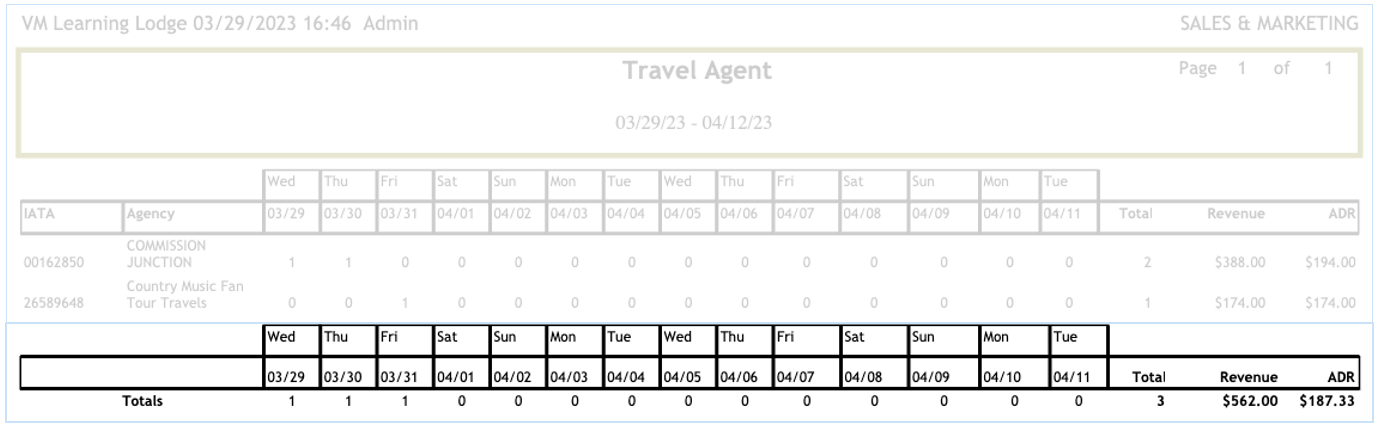Click the $194.00 ADR value
1379x429 pixels.
[1330, 263]
